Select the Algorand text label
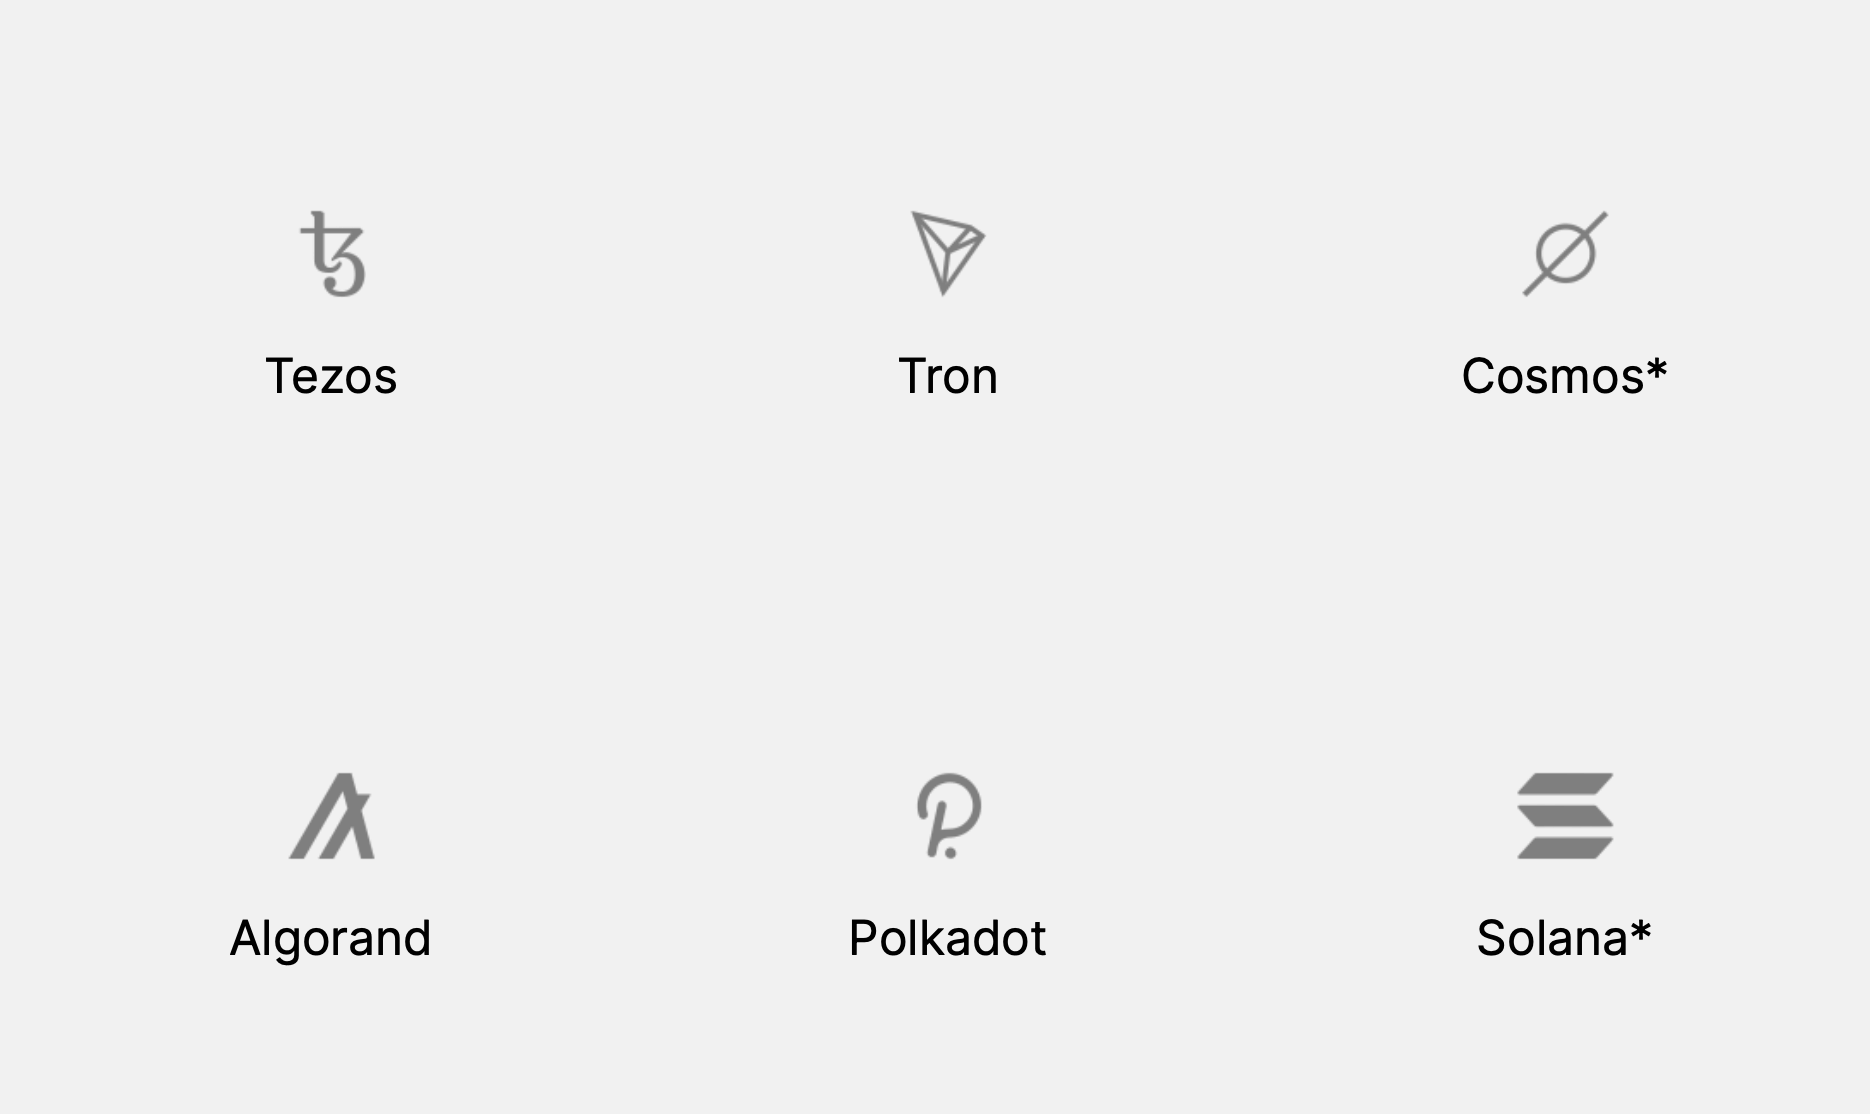1870x1114 pixels. (x=331, y=939)
